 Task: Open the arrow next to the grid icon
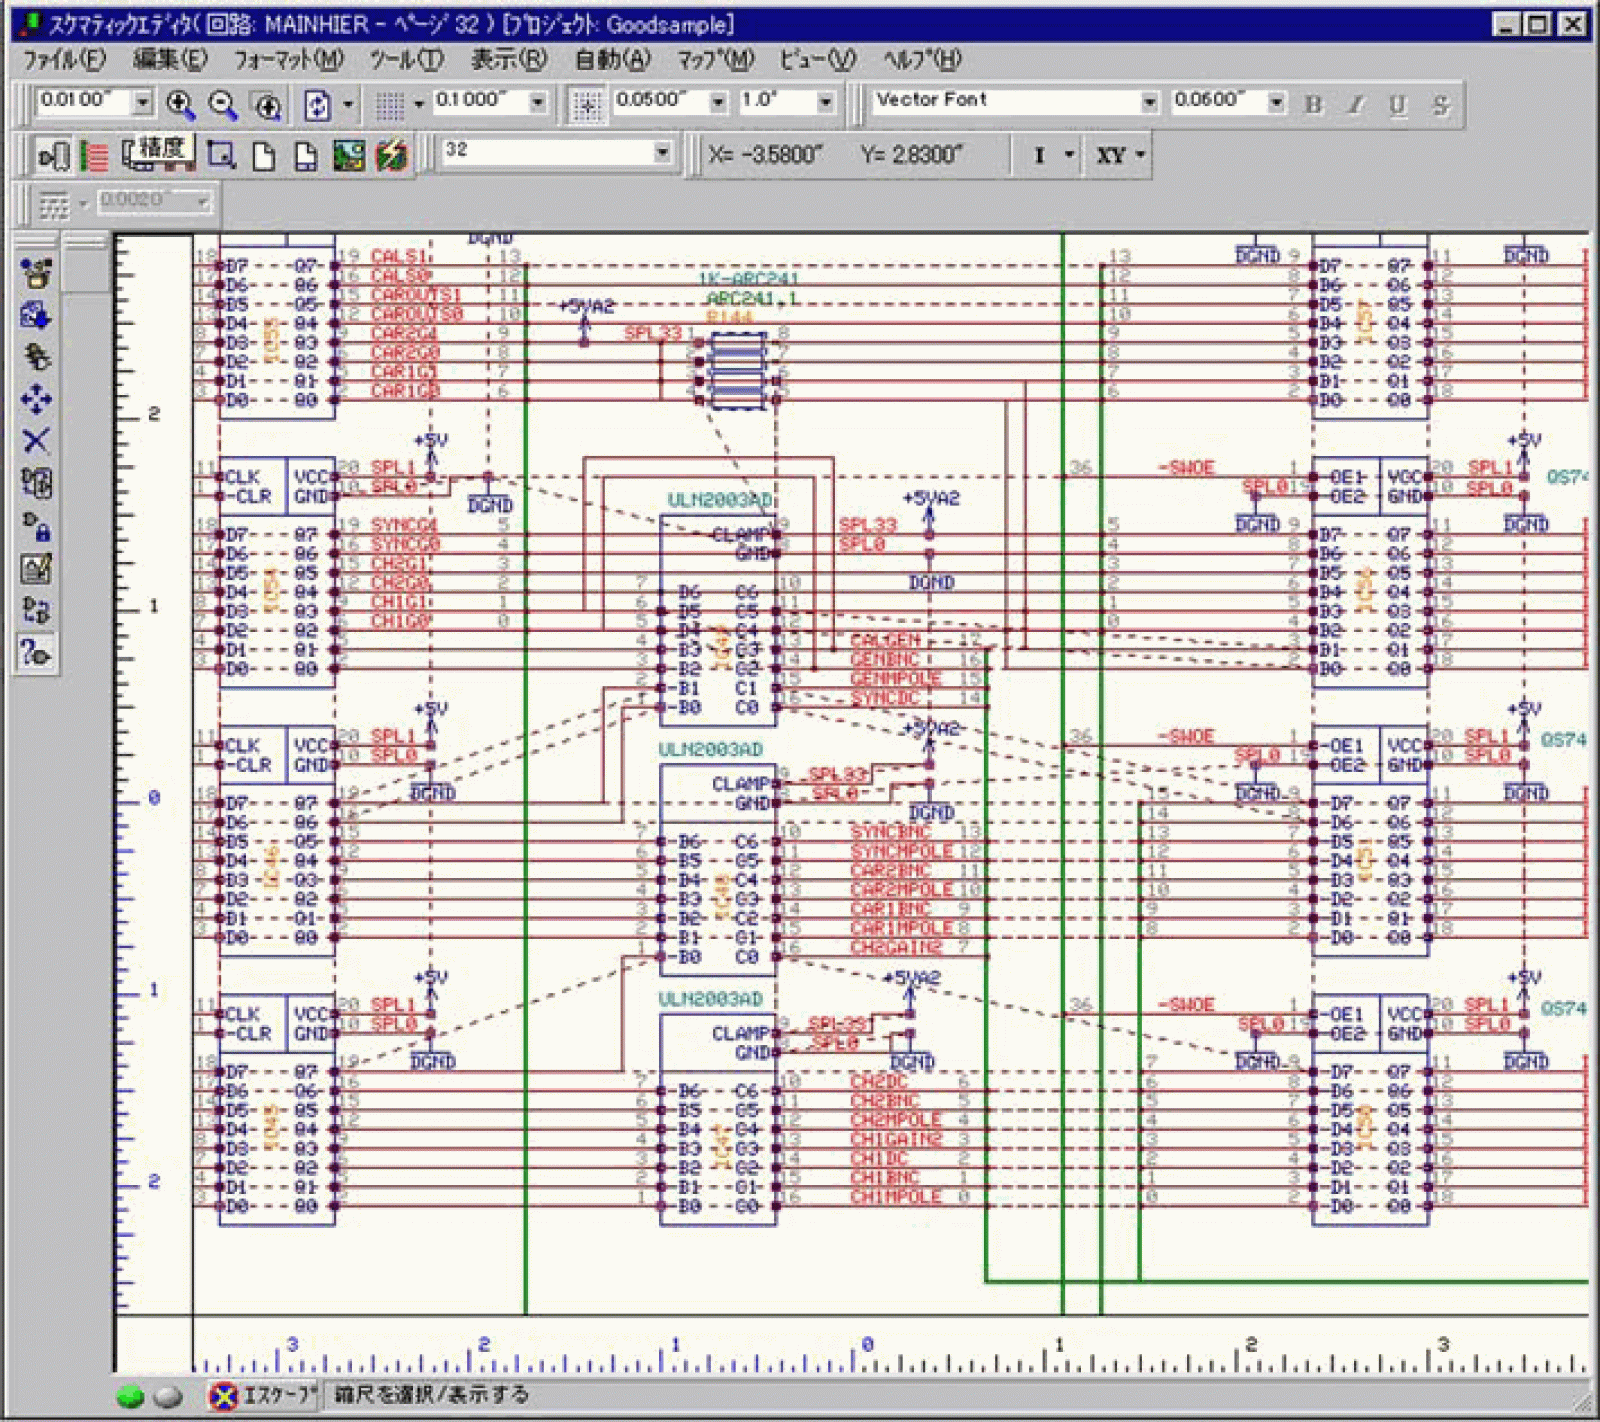click(419, 104)
